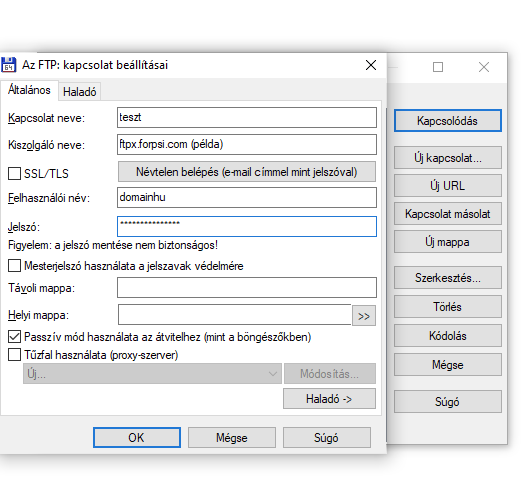Enable the SSL/TLS checkbox
The image size is (521, 479).
pos(14,173)
